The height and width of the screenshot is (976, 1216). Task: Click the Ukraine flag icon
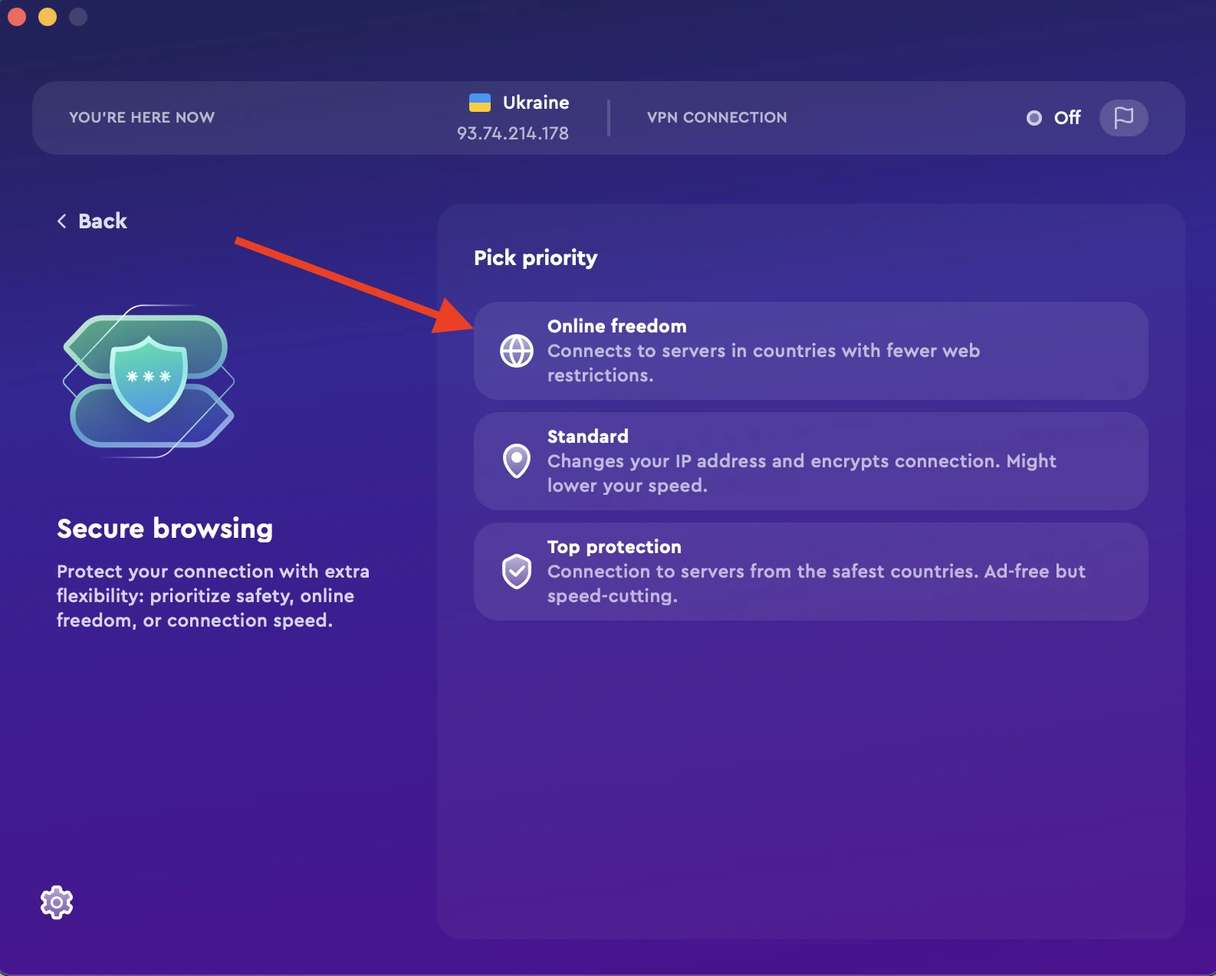tap(480, 102)
